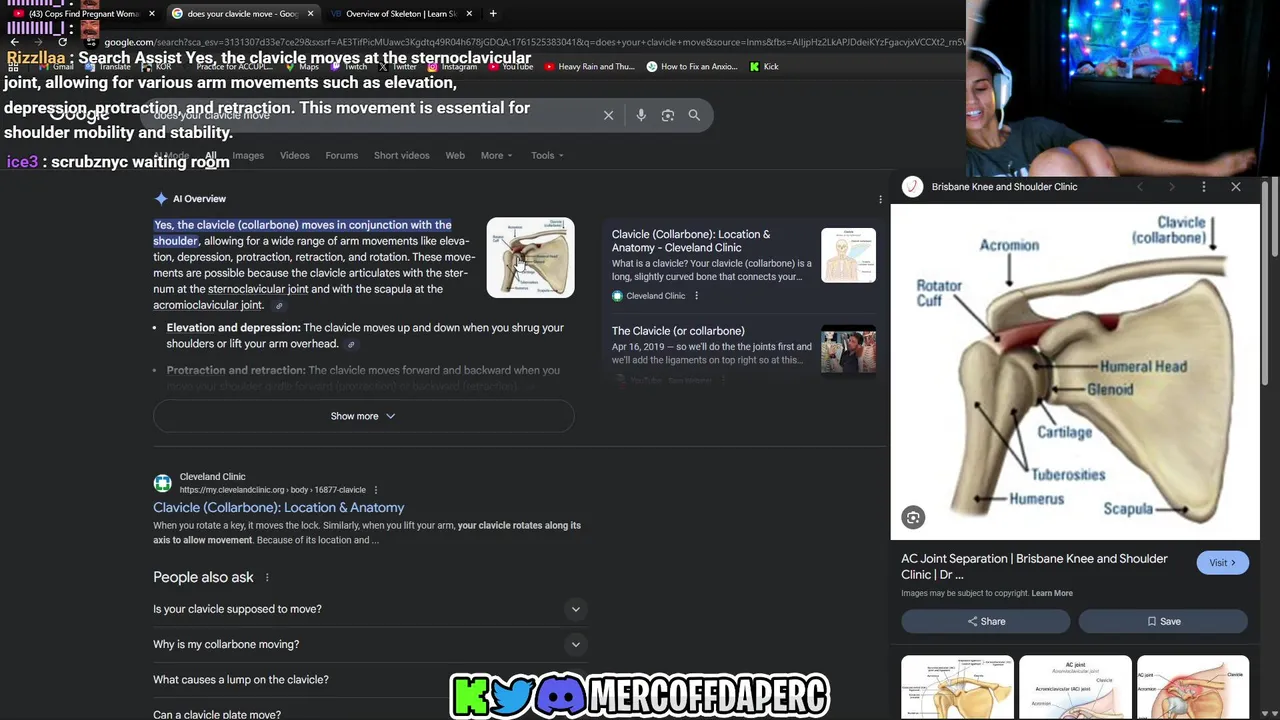Expand AI Overview with Show more
Screen dimensions: 1280x720
point(363,416)
